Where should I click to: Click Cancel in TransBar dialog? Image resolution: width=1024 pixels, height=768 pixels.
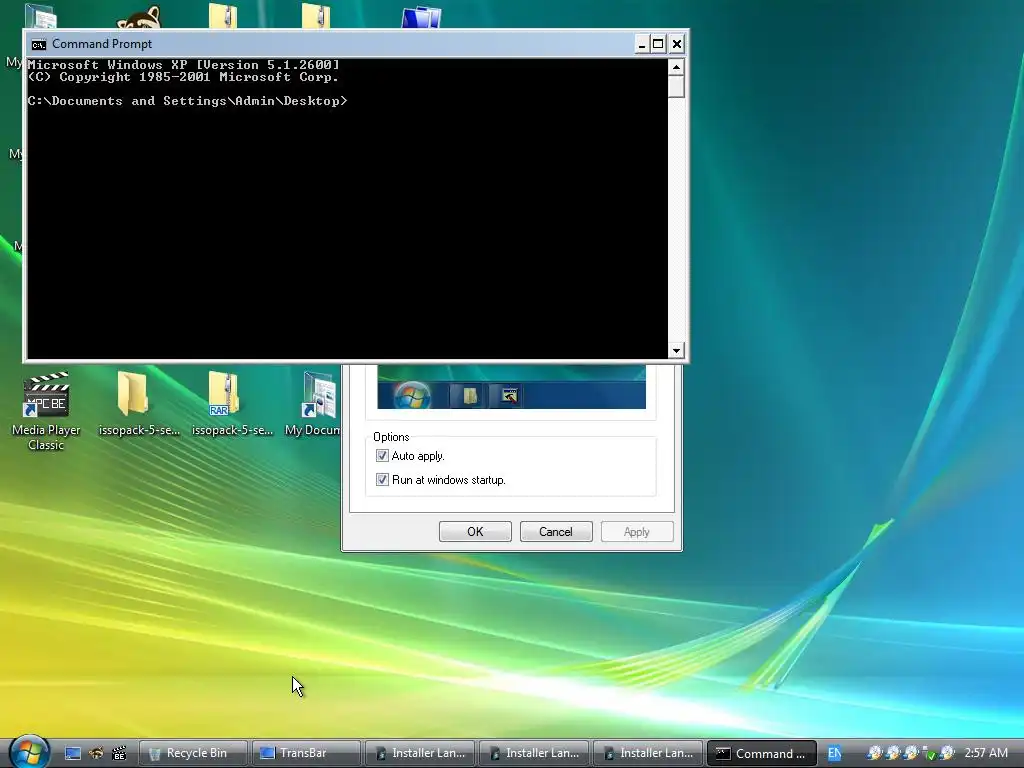point(556,532)
